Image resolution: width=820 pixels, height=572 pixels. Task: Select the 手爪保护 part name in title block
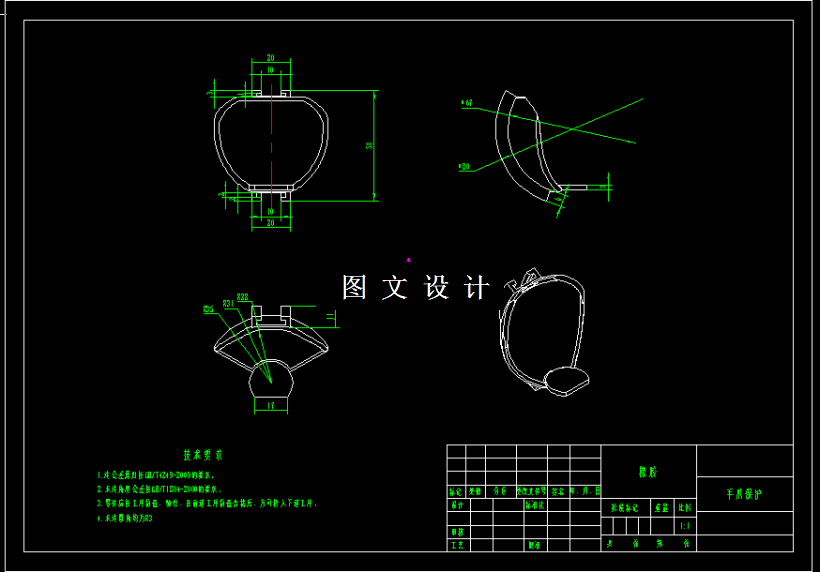pyautogui.click(x=744, y=494)
